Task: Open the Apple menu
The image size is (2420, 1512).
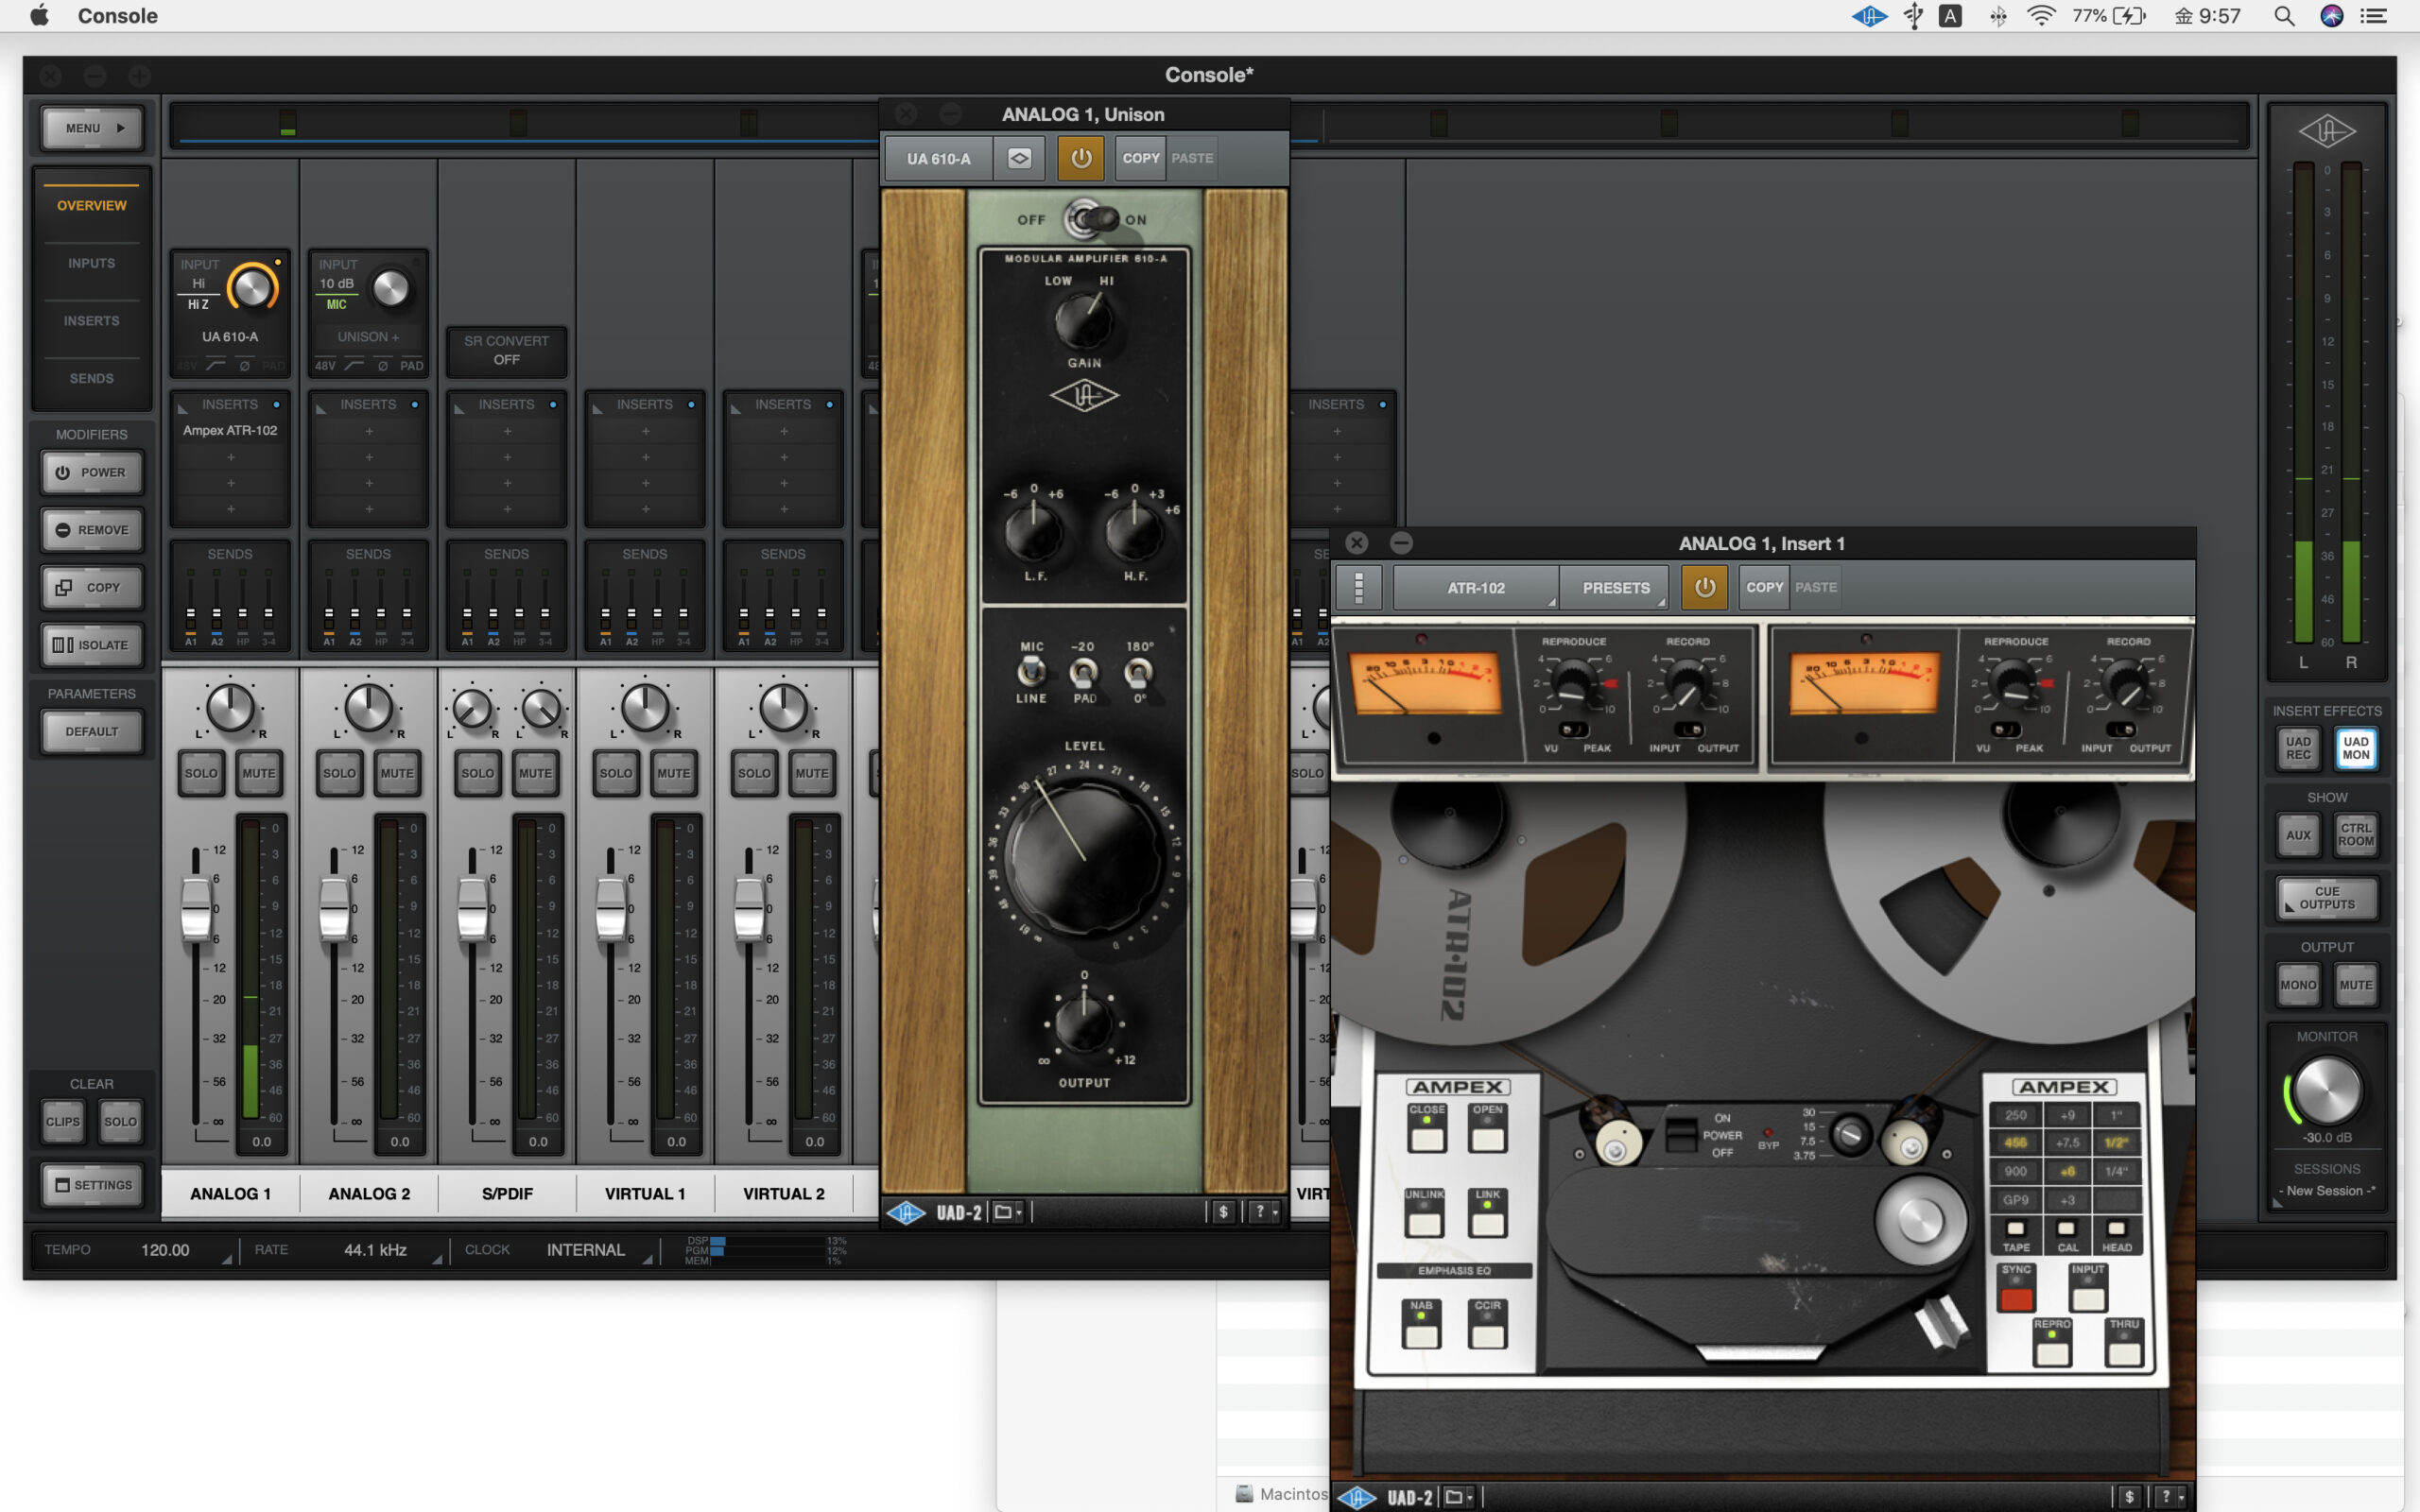Action: pos(39,16)
